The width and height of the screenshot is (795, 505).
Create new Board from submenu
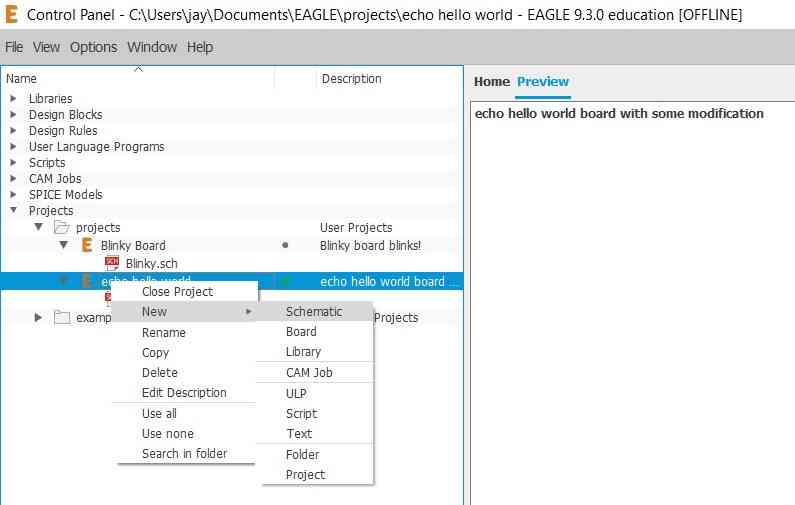point(315,332)
